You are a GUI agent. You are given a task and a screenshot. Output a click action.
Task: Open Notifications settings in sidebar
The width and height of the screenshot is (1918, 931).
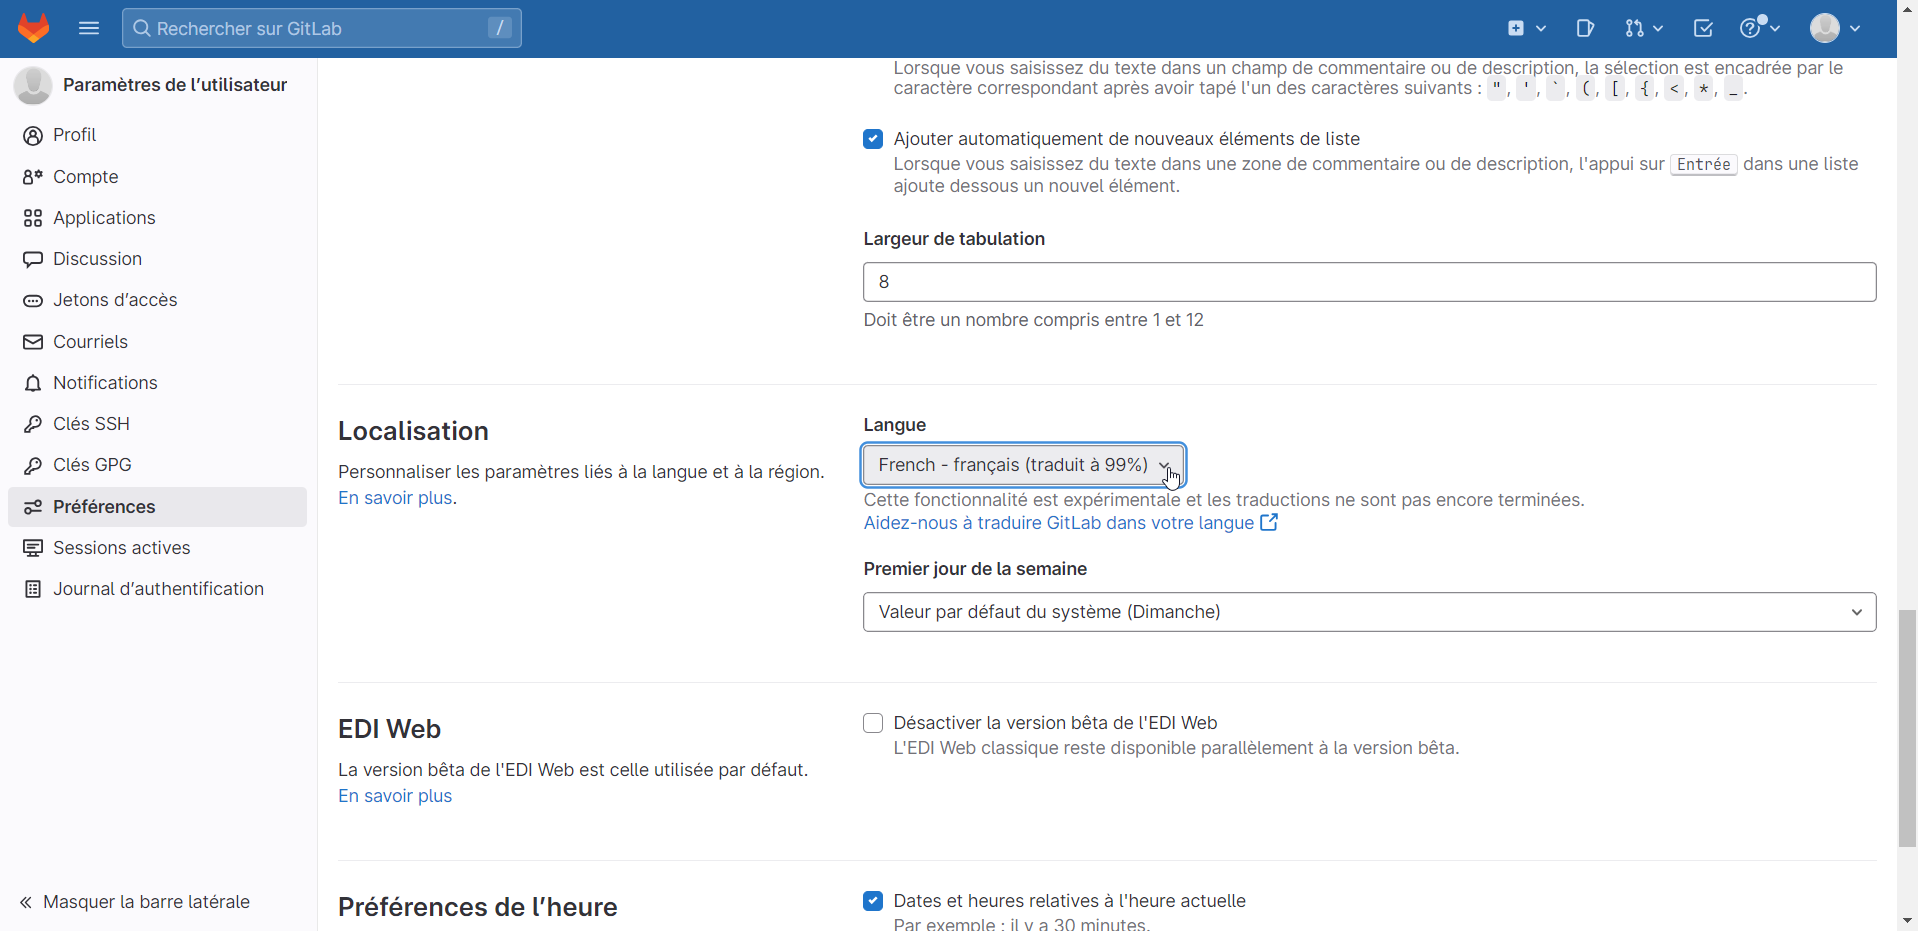click(105, 383)
